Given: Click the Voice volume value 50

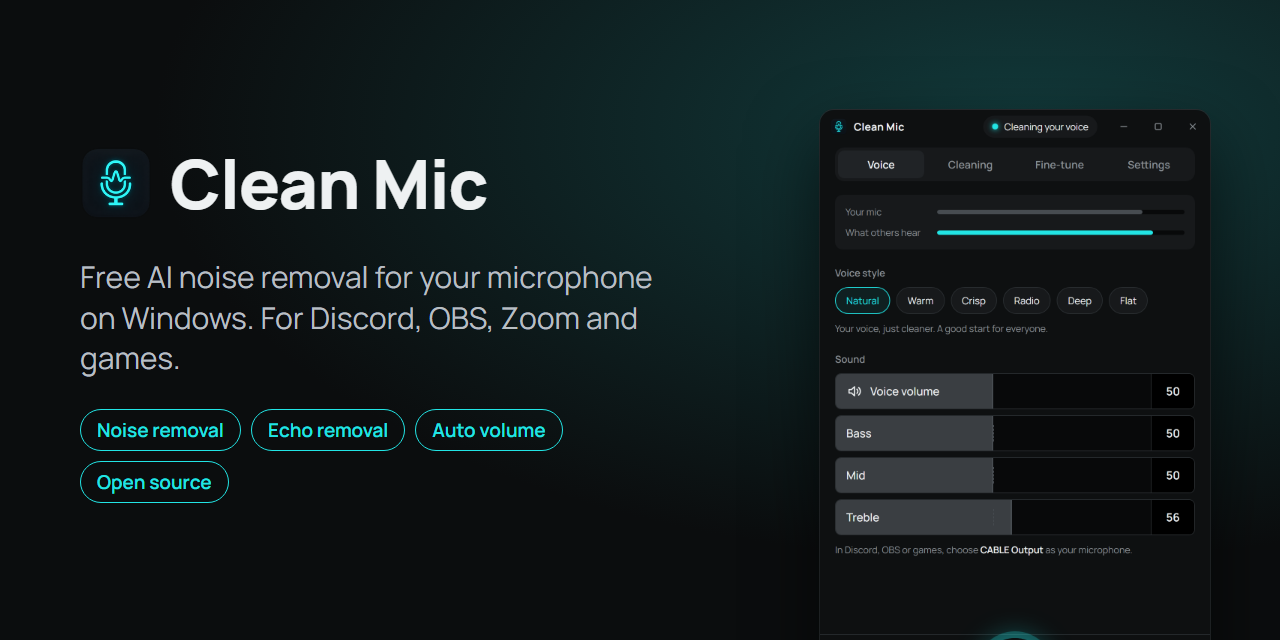Looking at the screenshot, I should click(1173, 391).
